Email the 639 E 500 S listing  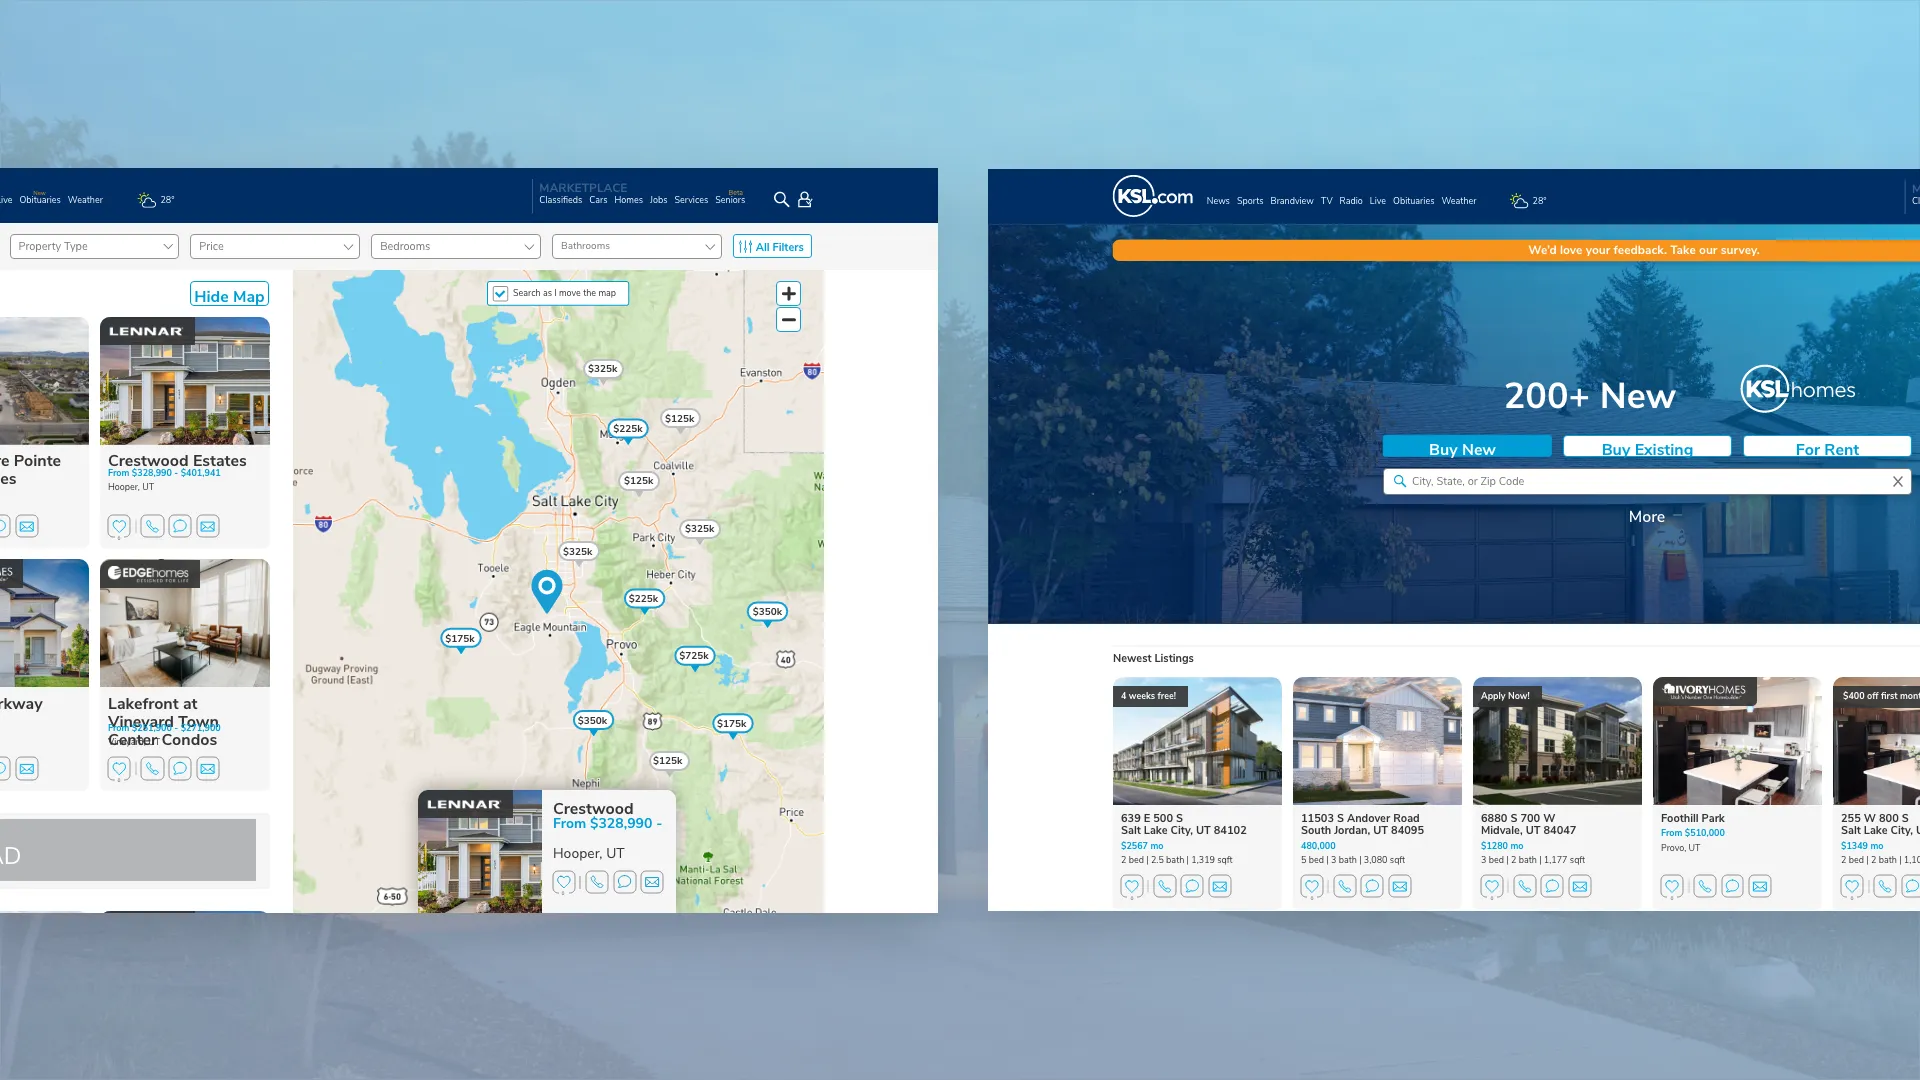coord(1220,886)
